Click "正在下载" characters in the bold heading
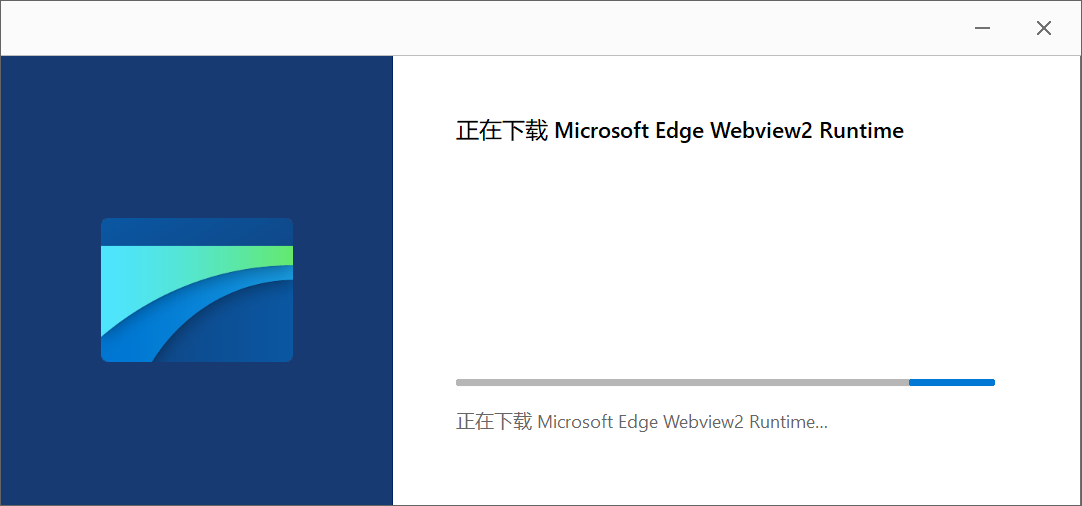This screenshot has width=1082, height=506. [x=502, y=131]
